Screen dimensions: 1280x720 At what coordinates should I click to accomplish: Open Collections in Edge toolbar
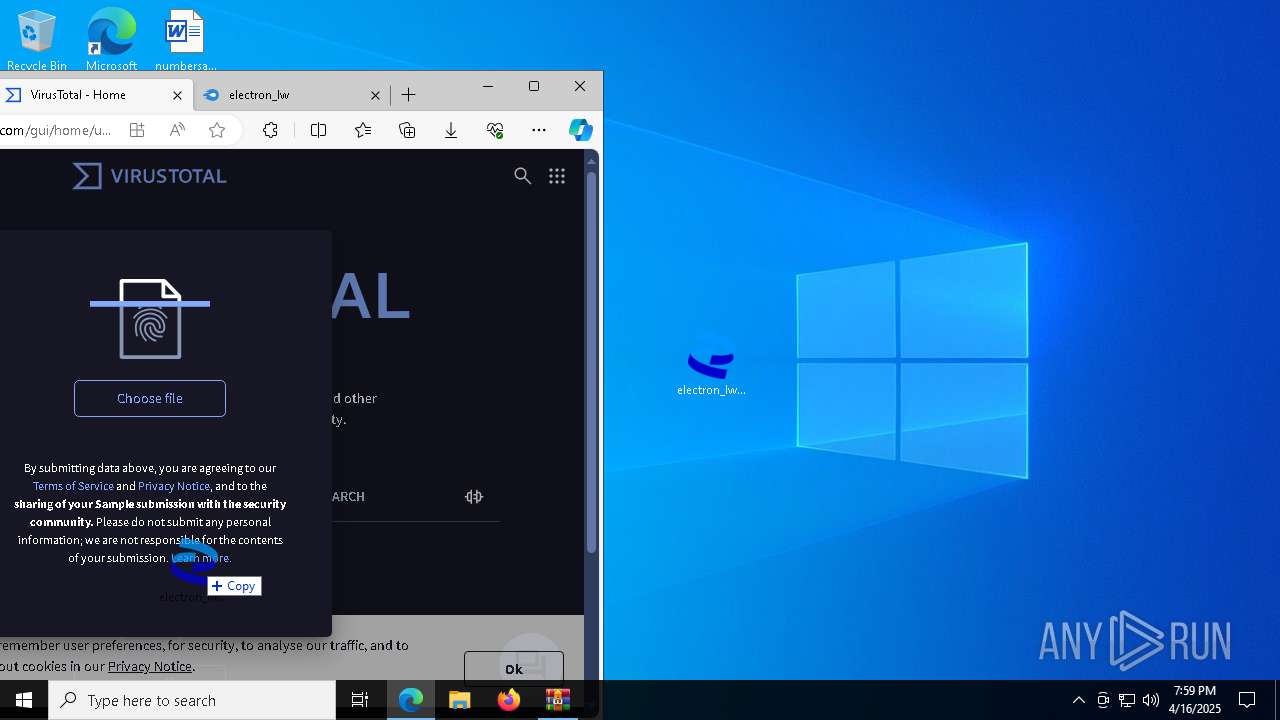[407, 130]
